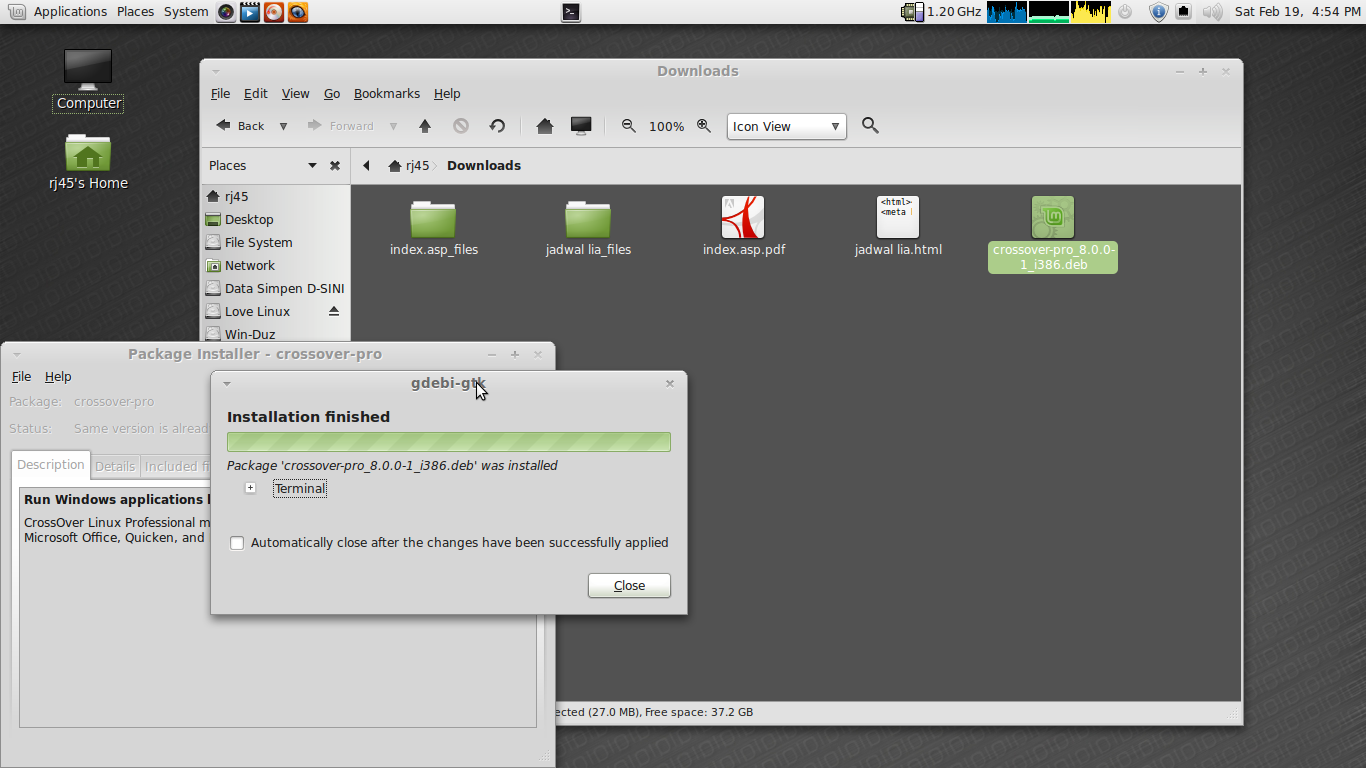Viewport: 1366px width, 768px height.
Task: Click the CPU frequency 1.20 GHz monitor
Action: point(941,12)
